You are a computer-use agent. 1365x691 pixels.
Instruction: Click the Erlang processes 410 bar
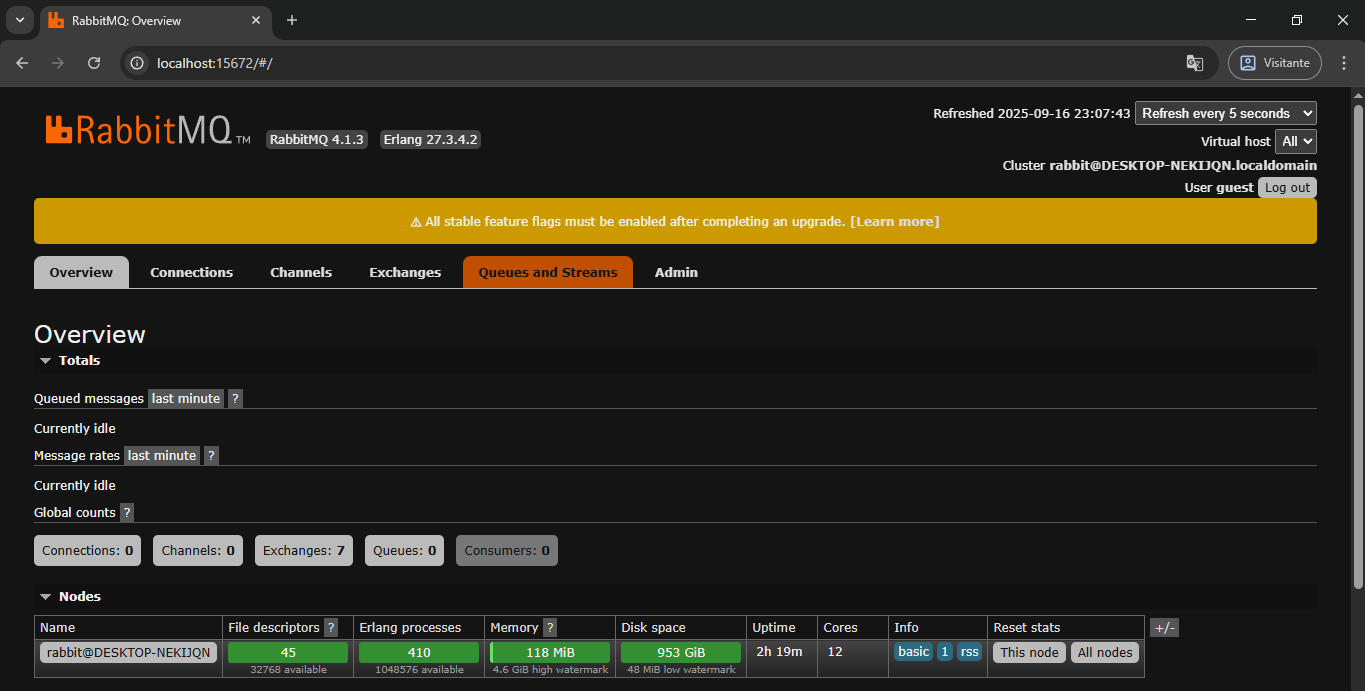point(419,652)
